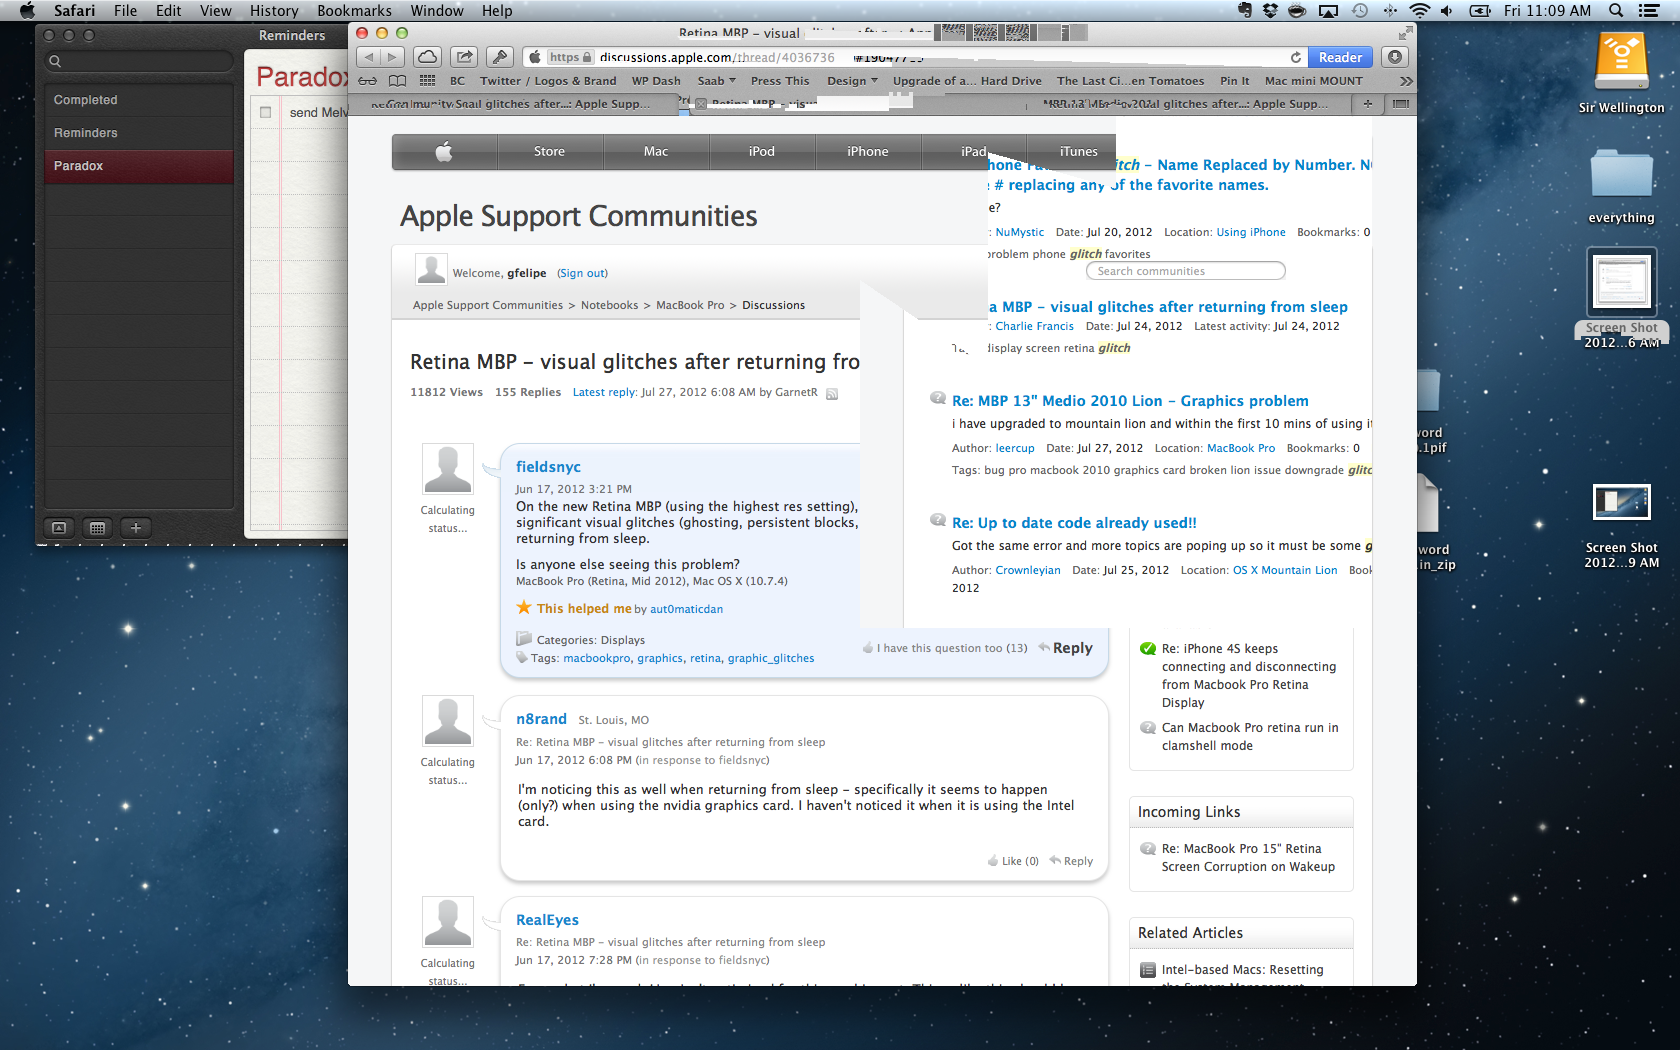1680x1050 pixels.
Task: Check off the 'send Melv' reminder
Action: click(x=265, y=112)
